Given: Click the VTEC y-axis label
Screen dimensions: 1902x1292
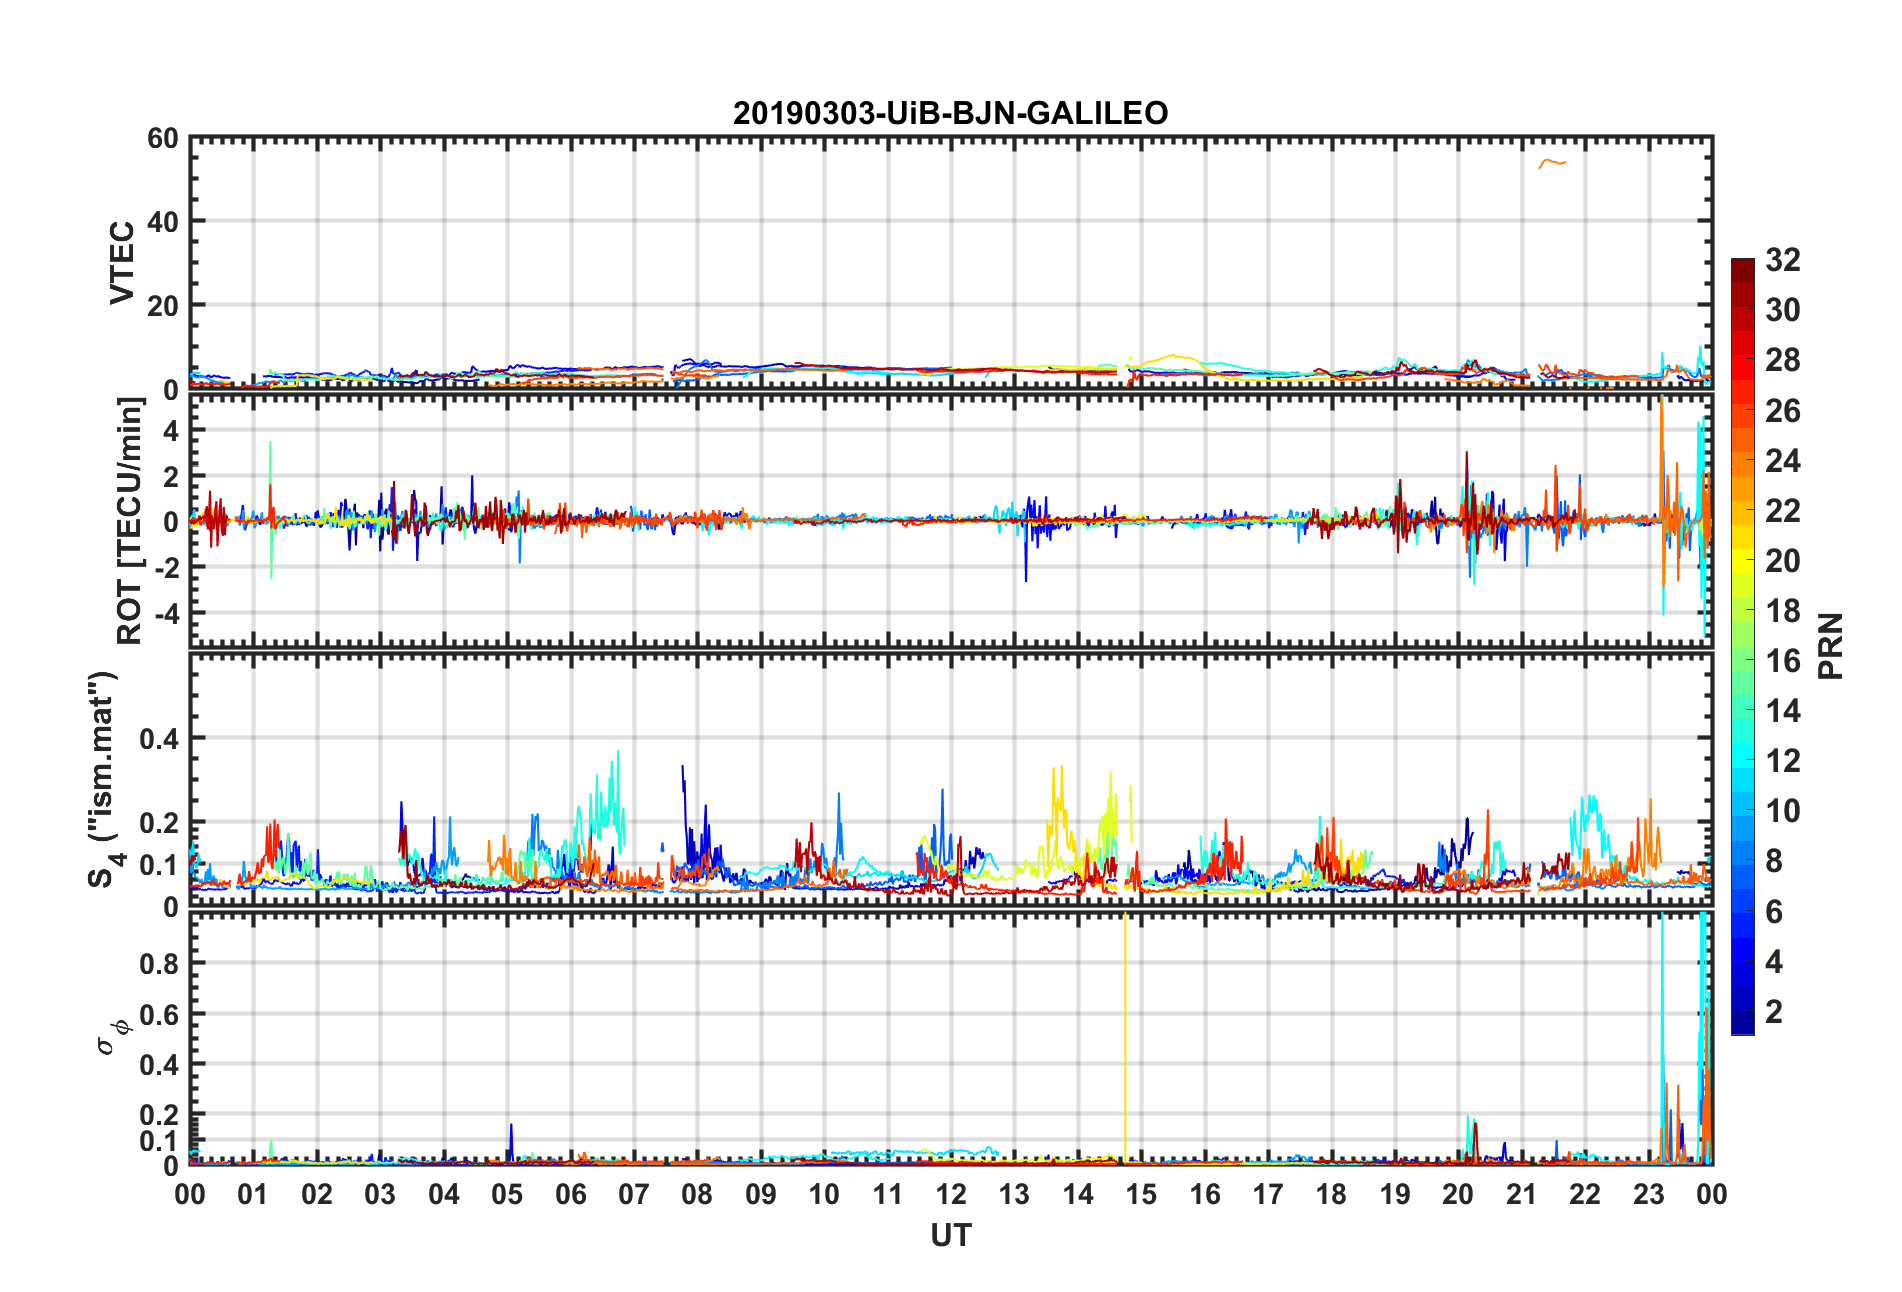Looking at the screenshot, I should click(x=122, y=263).
